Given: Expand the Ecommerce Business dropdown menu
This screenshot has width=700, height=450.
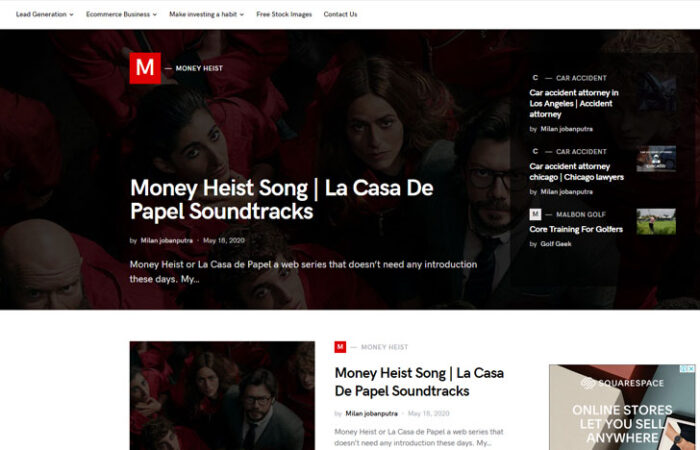Looking at the screenshot, I should tap(121, 14).
